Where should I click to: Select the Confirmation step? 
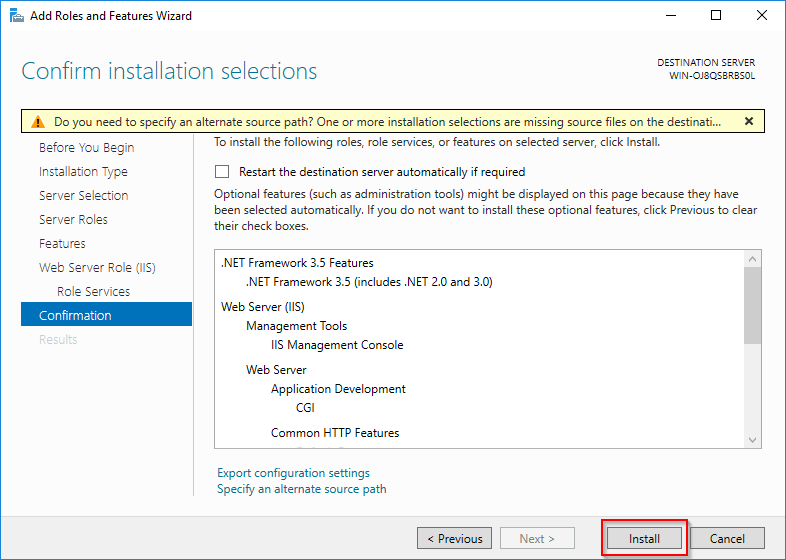(x=75, y=316)
